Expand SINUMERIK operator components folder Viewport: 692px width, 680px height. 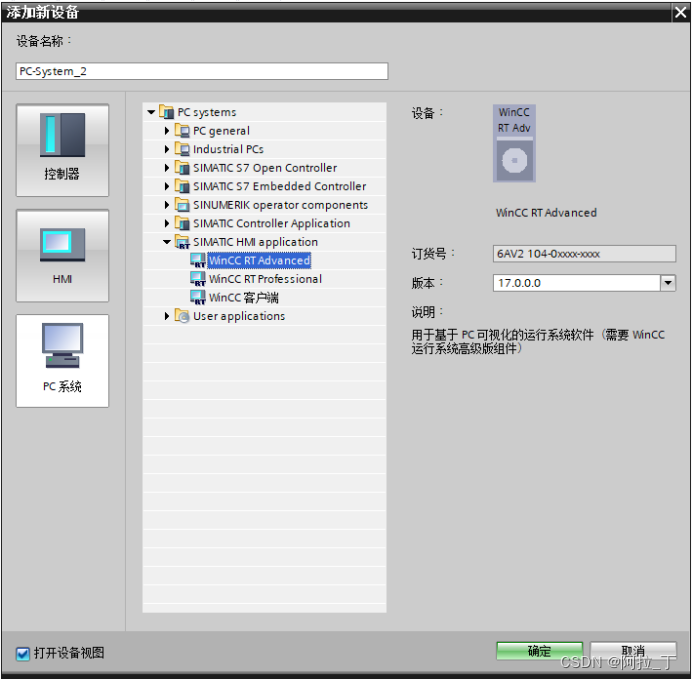167,205
